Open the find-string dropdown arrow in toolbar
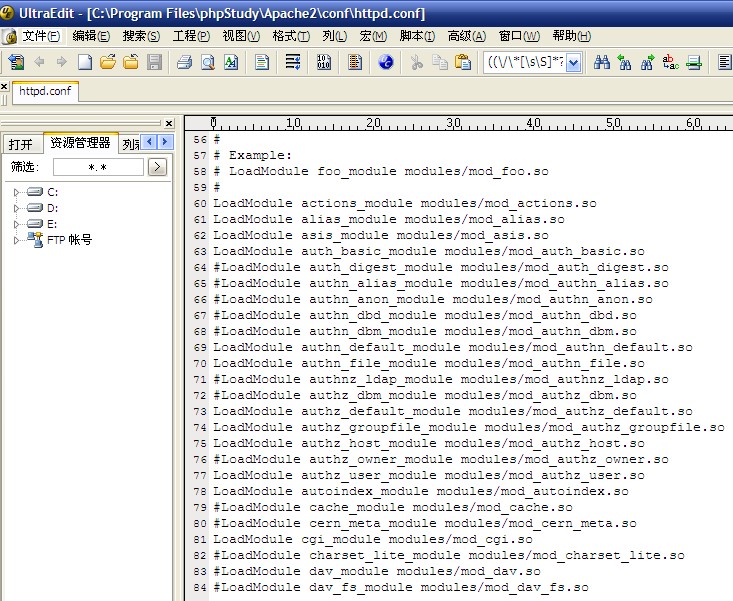This screenshot has height=601, width=733. (x=574, y=63)
